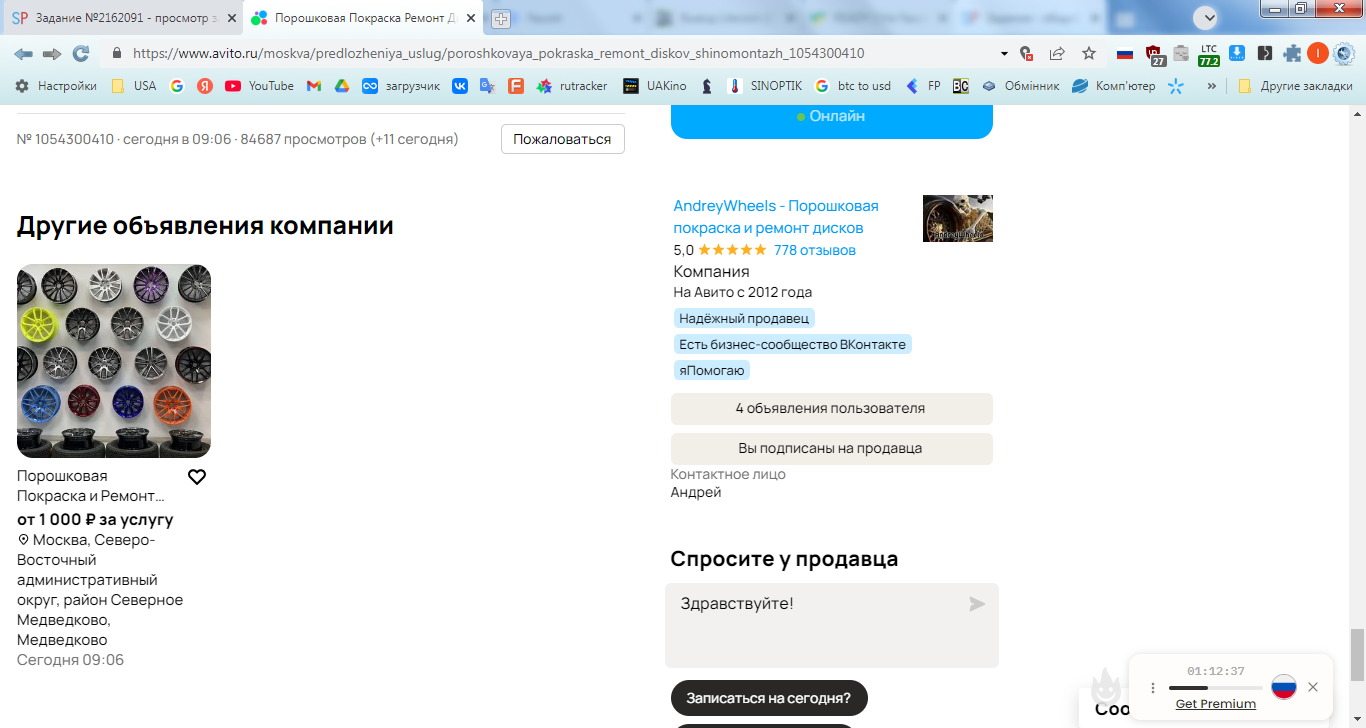Open the LTC 77.2 price extension
Screen dimensions: 1366x728
click(1209, 54)
